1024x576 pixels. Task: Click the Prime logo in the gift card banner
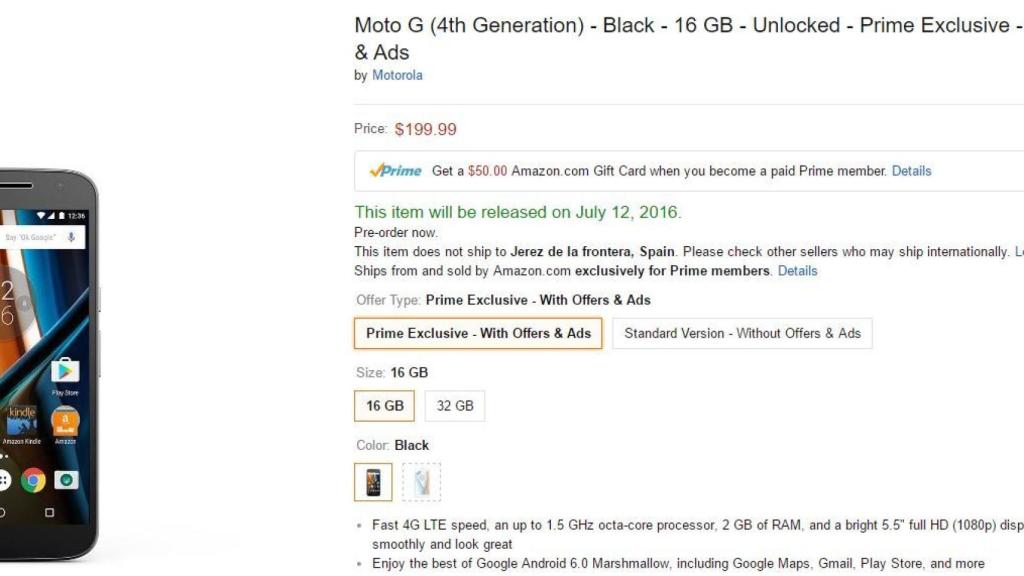[395, 171]
